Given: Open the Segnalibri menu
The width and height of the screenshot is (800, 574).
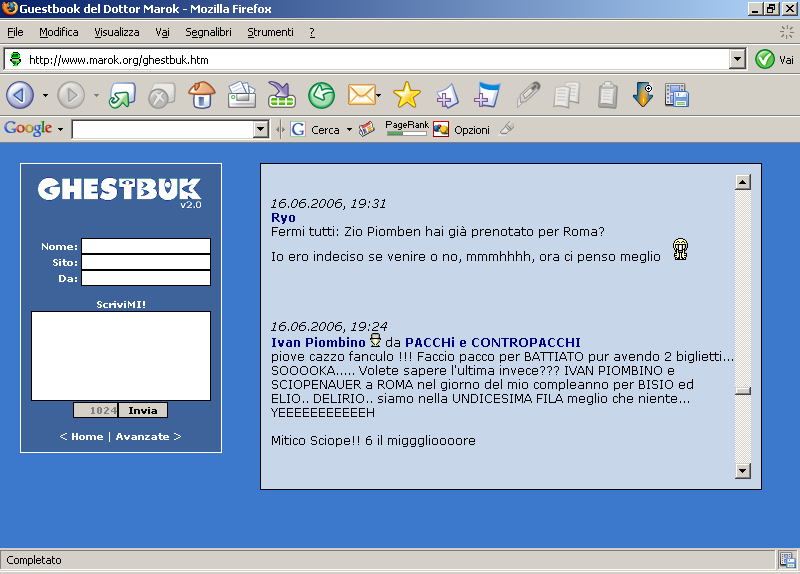Looking at the screenshot, I should (208, 32).
